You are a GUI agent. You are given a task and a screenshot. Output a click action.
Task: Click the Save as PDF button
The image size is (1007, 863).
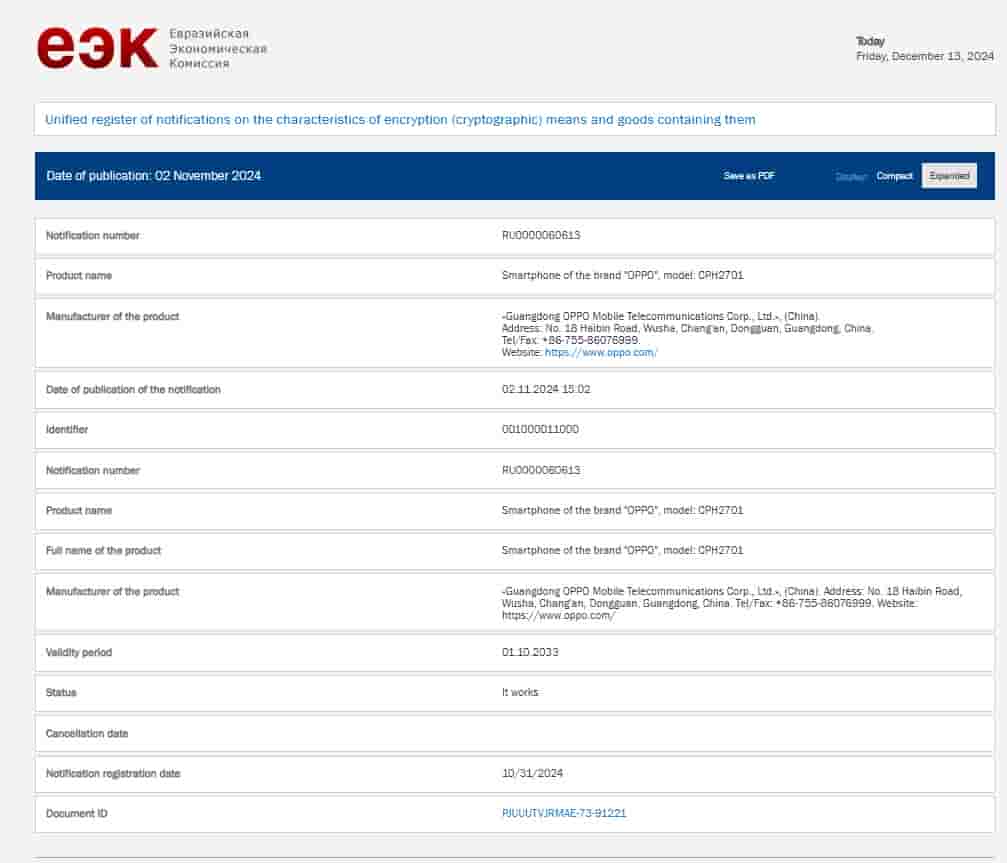(747, 175)
